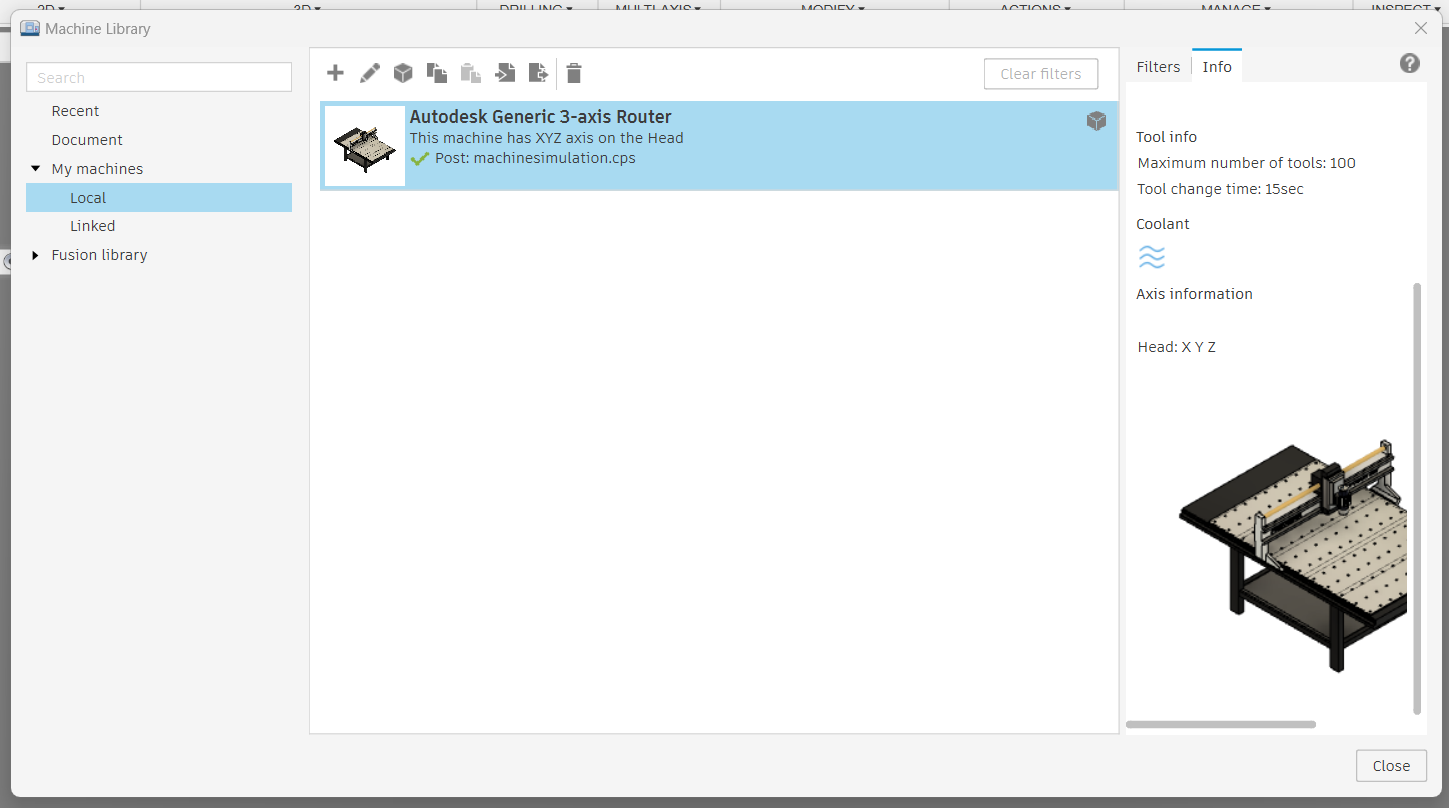Click the 'Tool info' heading
The image size is (1449, 808).
[1166, 137]
